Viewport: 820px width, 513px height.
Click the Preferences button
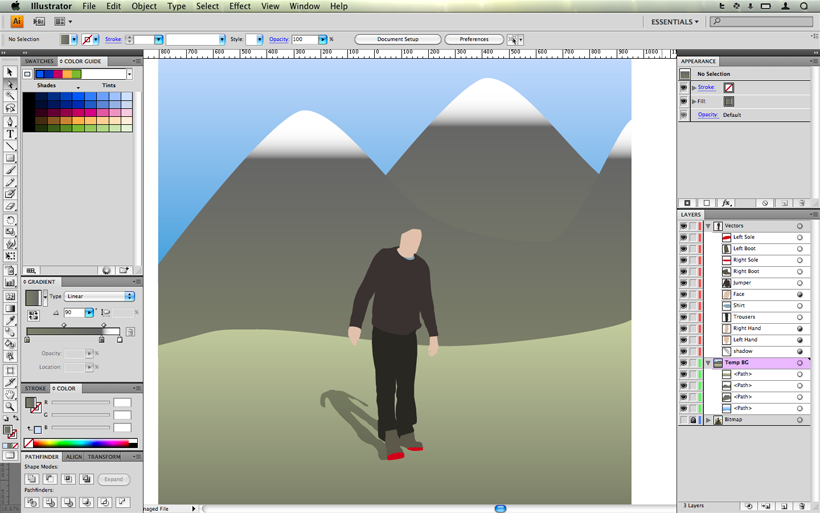[x=474, y=39]
